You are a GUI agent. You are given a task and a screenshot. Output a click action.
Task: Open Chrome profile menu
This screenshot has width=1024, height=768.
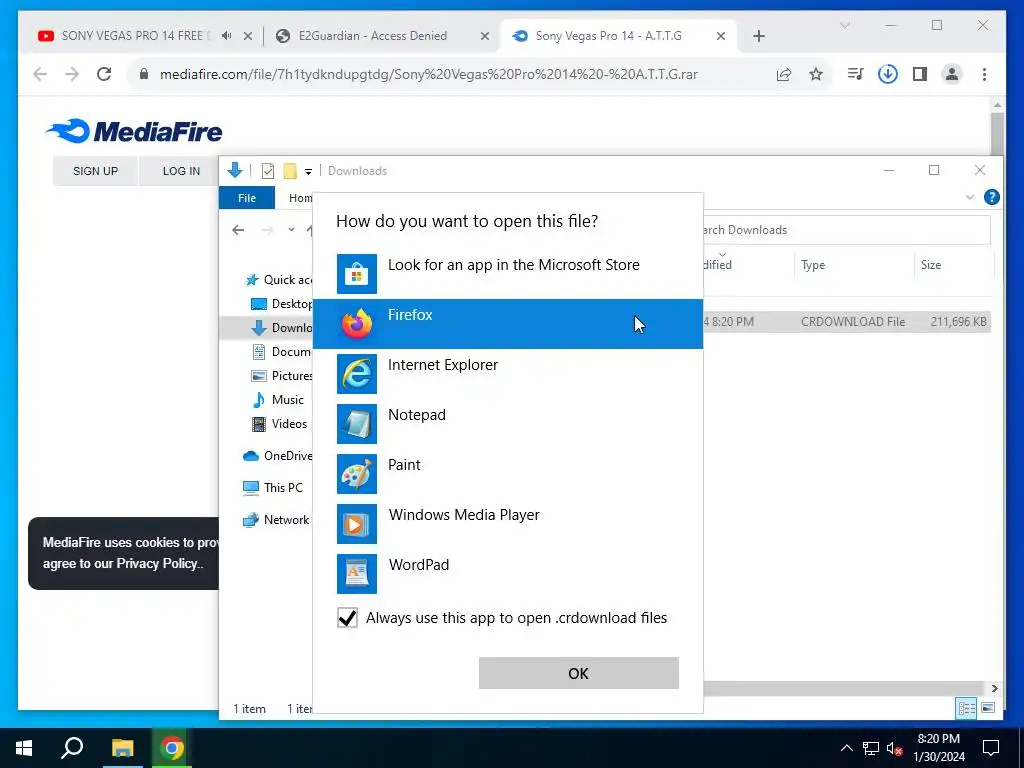952,74
